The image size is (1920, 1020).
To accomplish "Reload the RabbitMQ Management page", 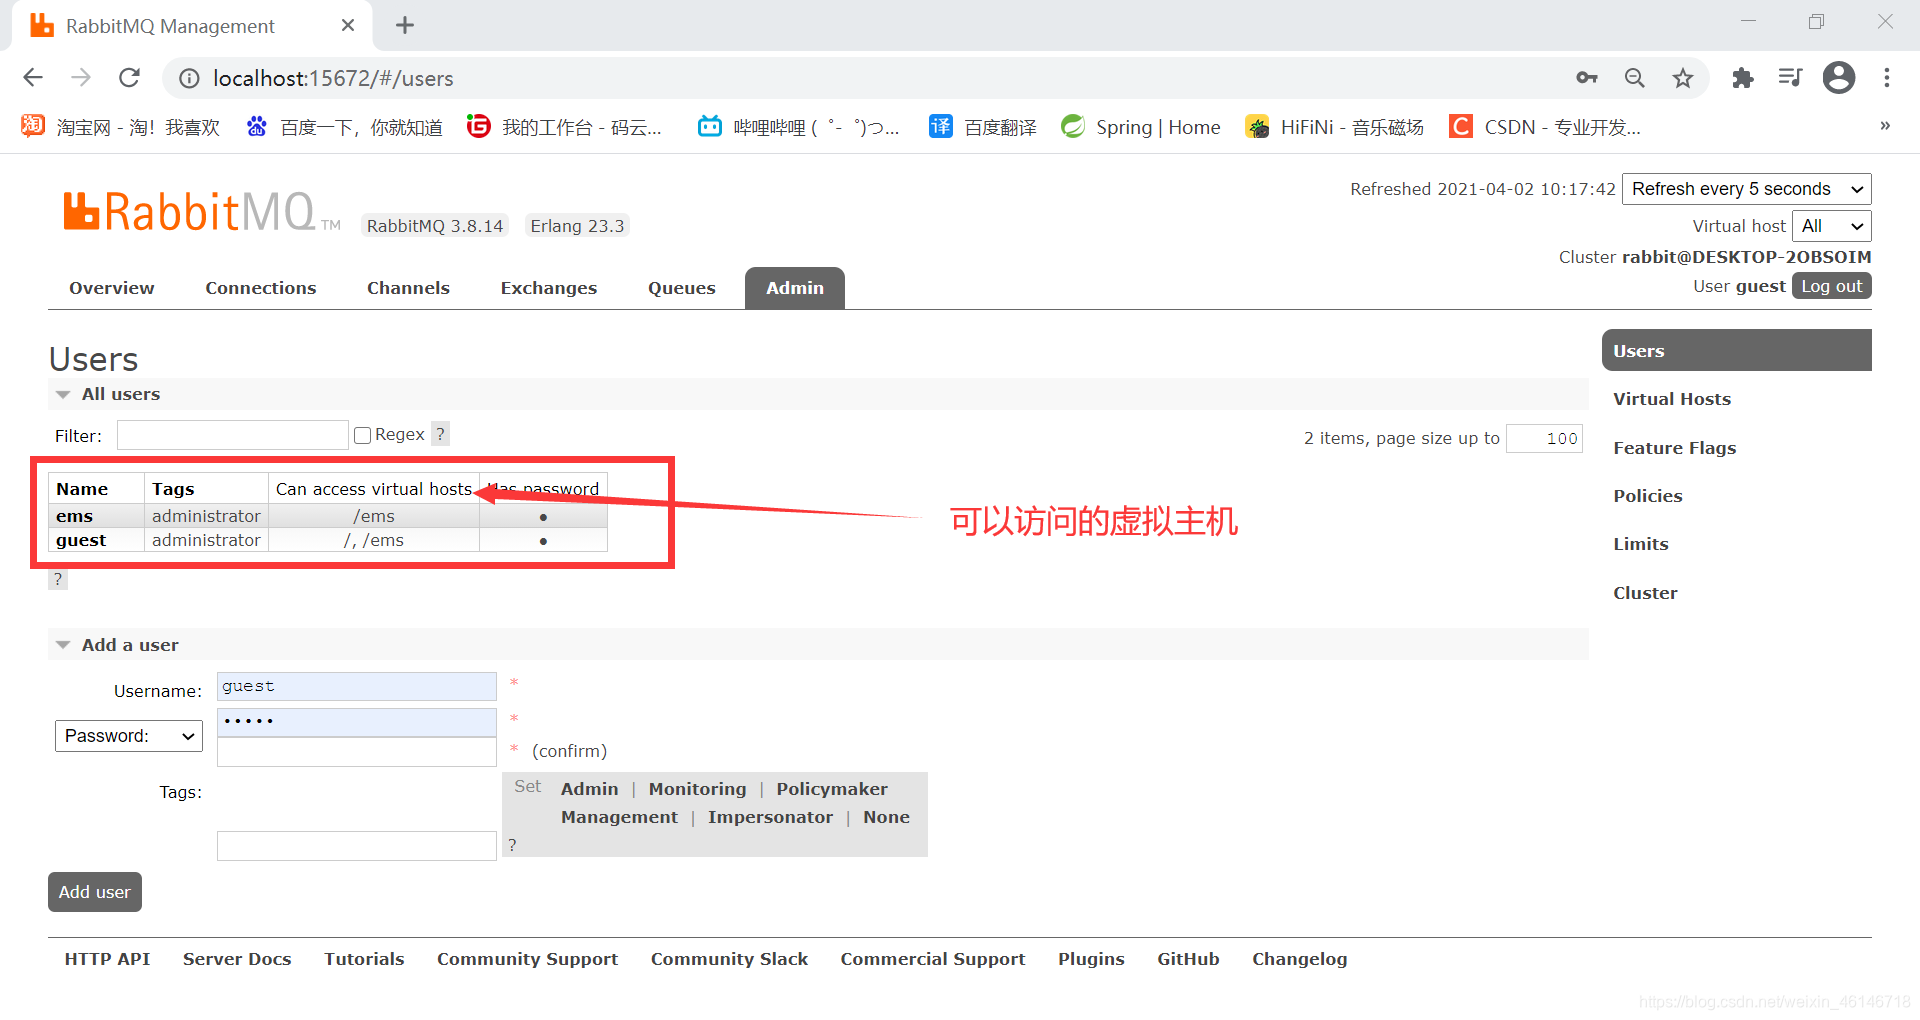I will tap(129, 78).
